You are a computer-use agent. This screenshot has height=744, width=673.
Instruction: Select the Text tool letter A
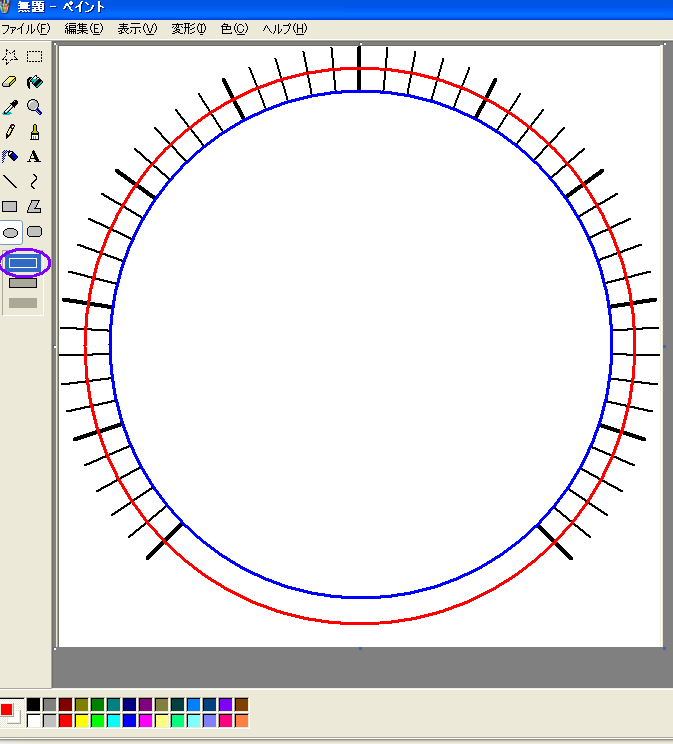(34, 156)
